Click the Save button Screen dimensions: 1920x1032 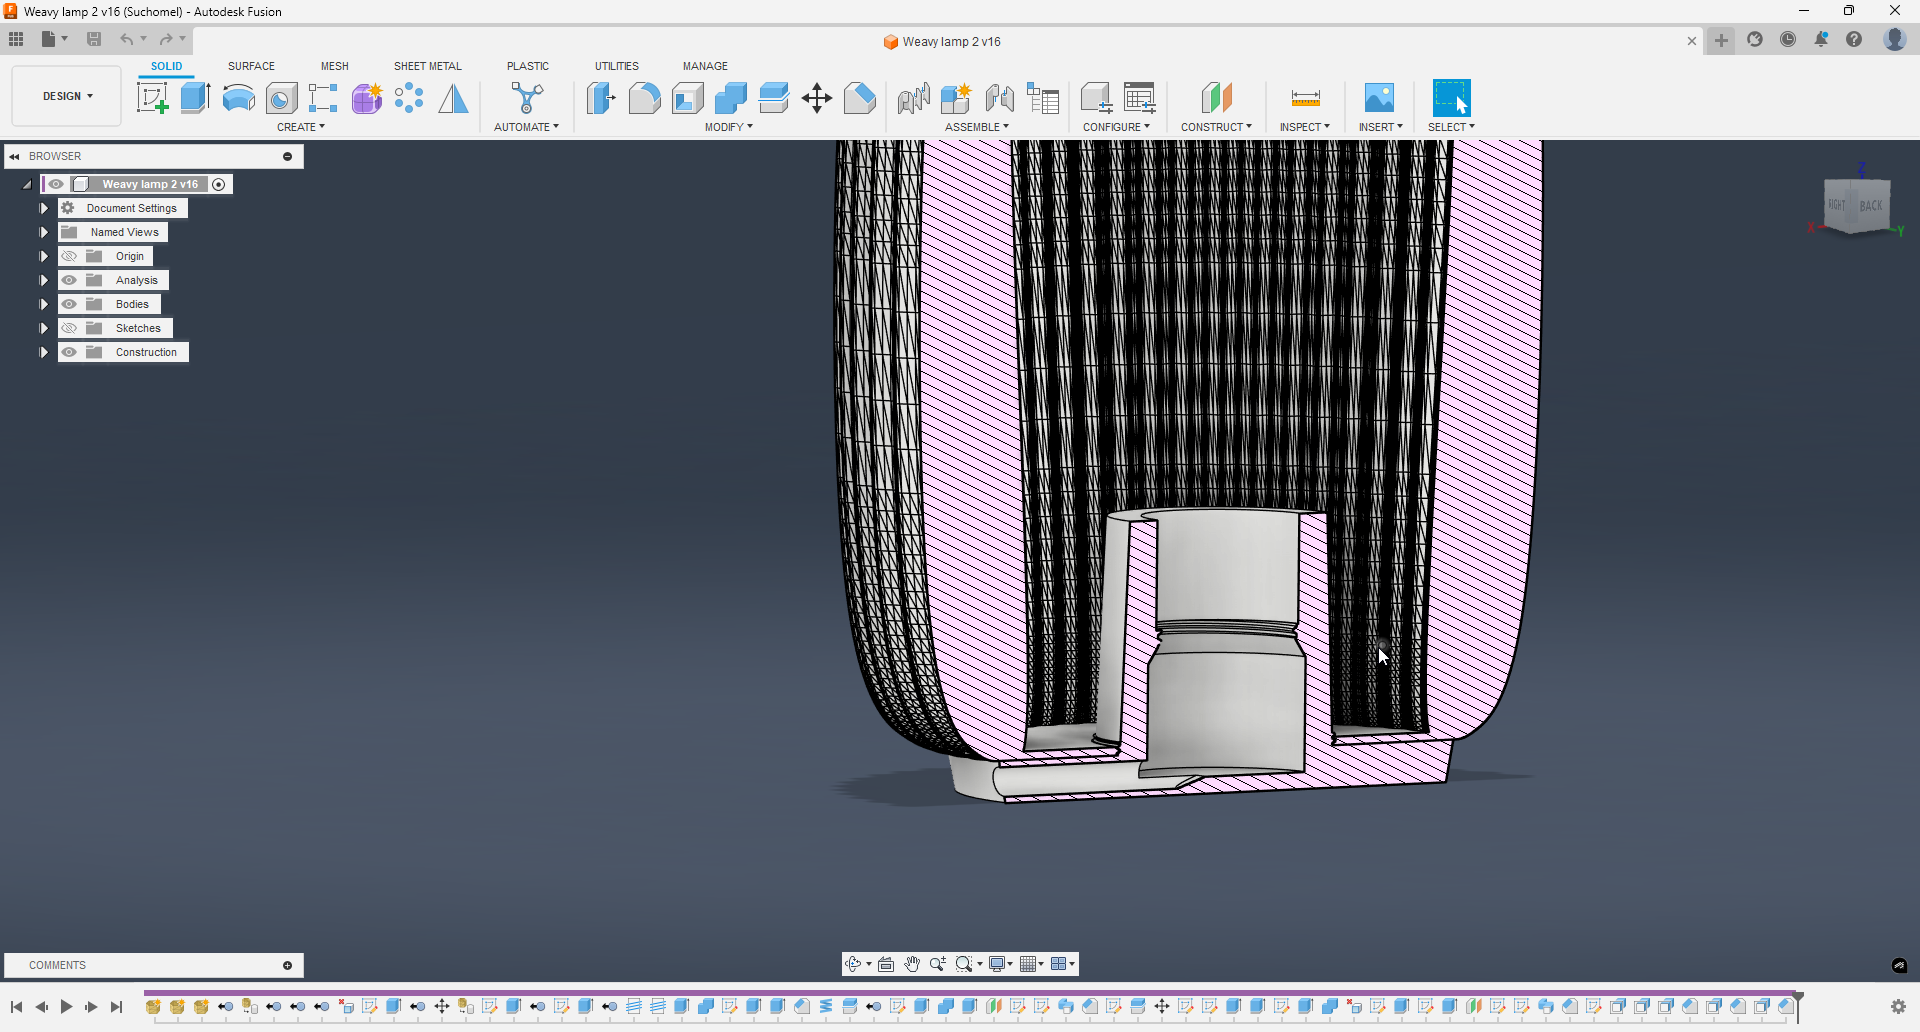click(x=94, y=39)
